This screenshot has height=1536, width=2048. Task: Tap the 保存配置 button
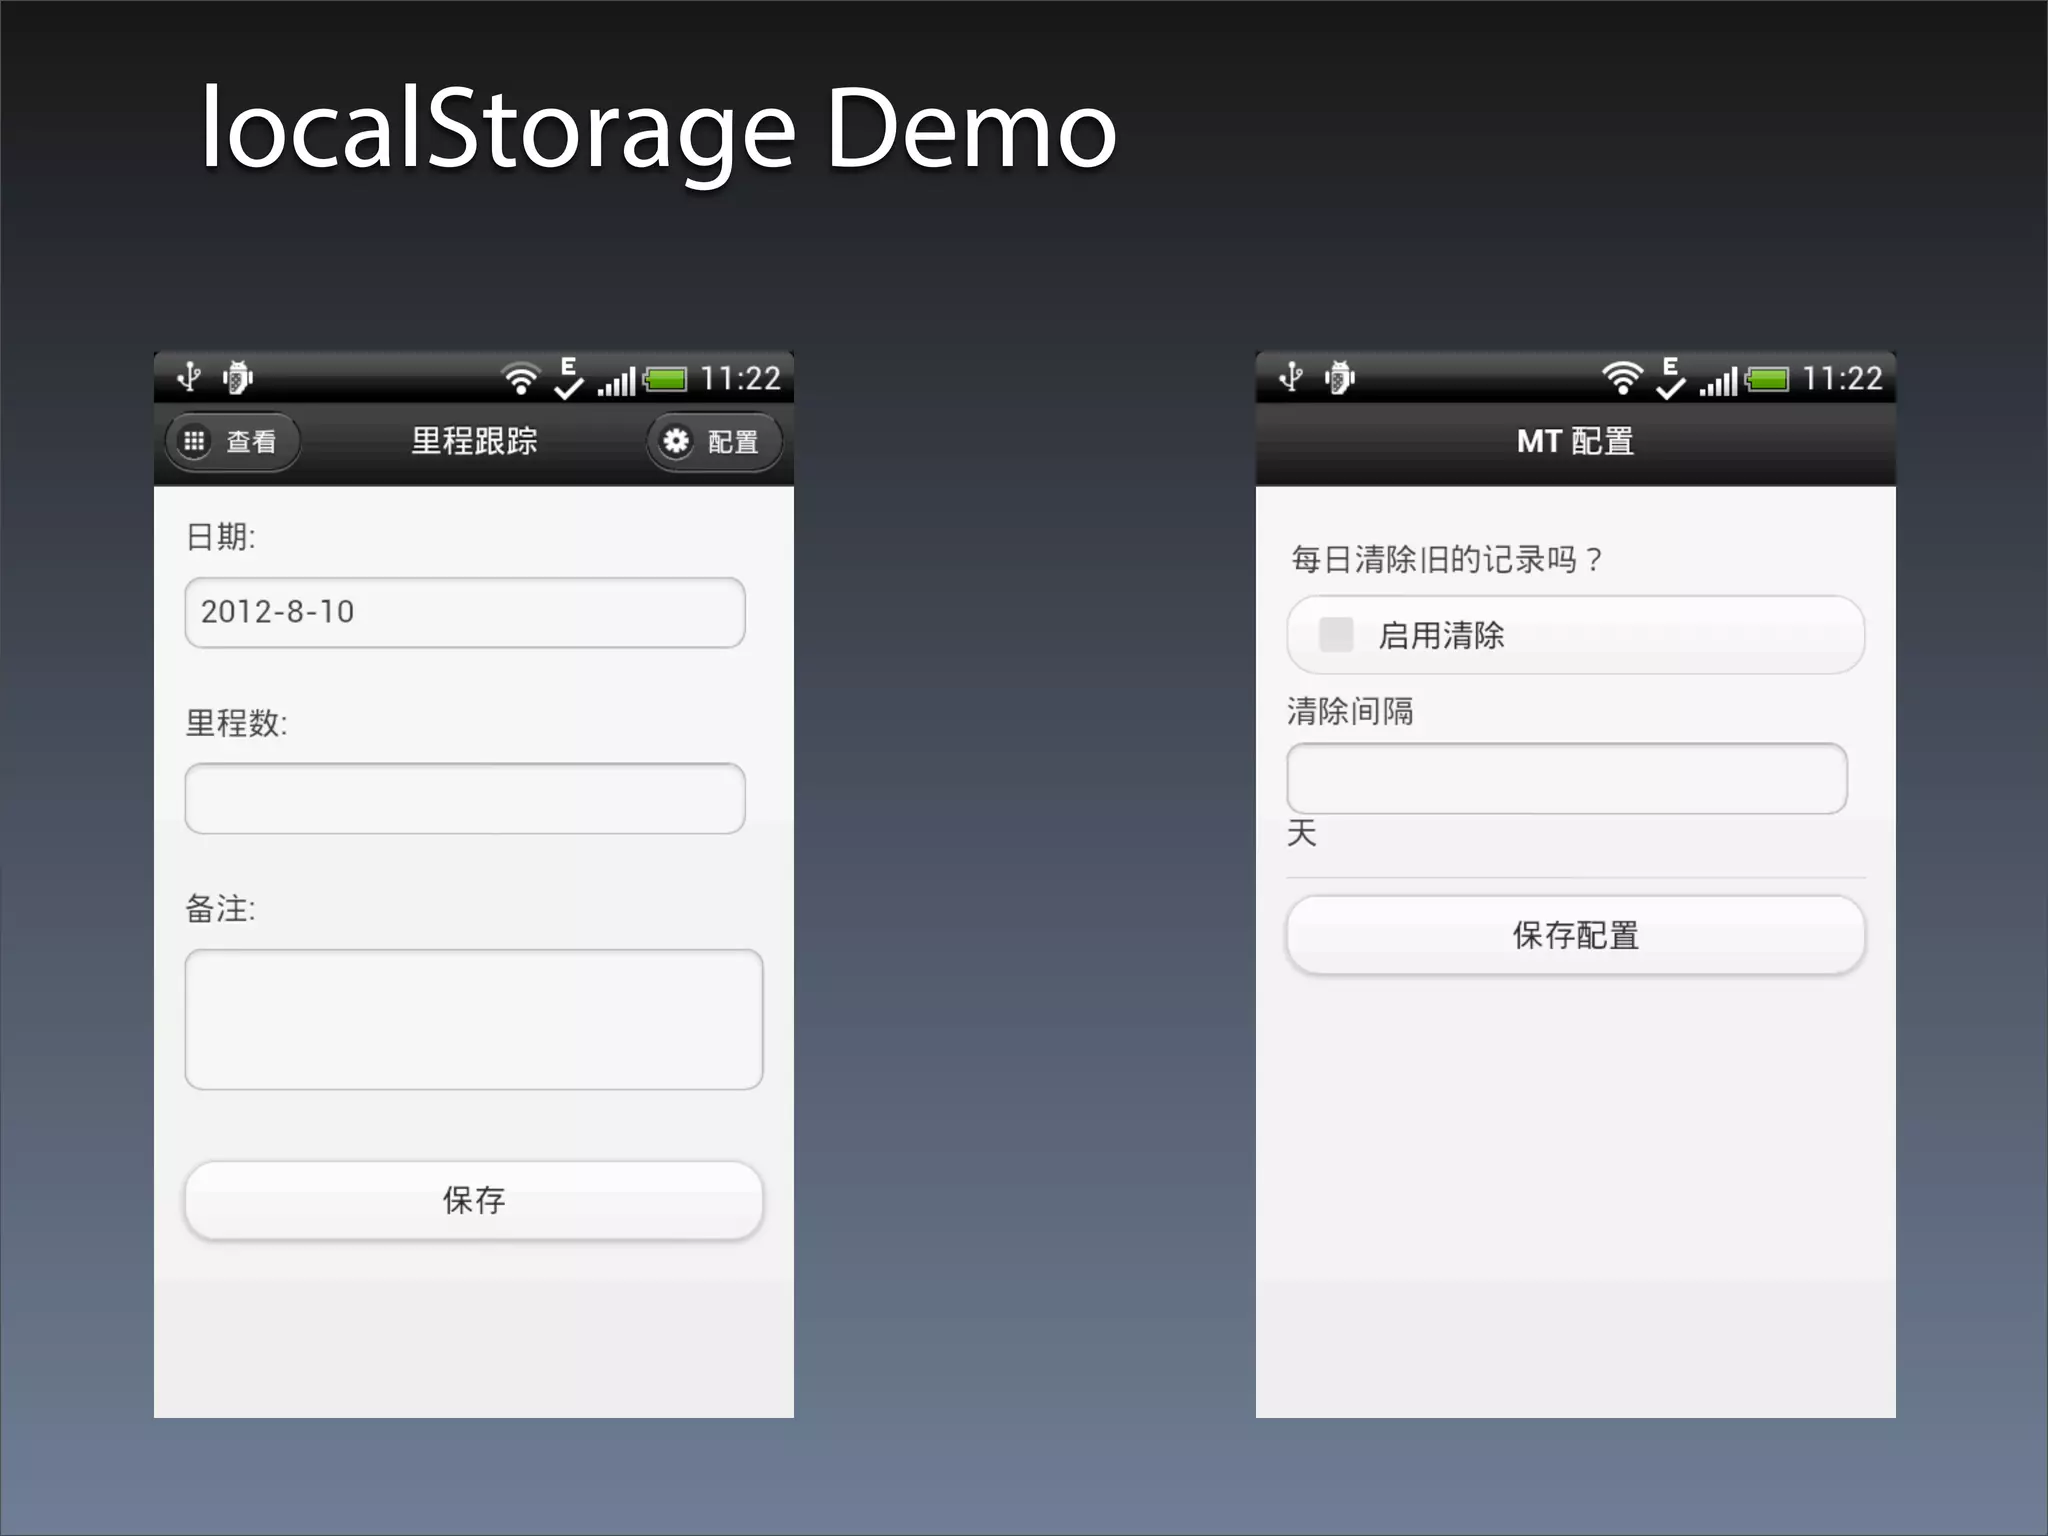1576,935
